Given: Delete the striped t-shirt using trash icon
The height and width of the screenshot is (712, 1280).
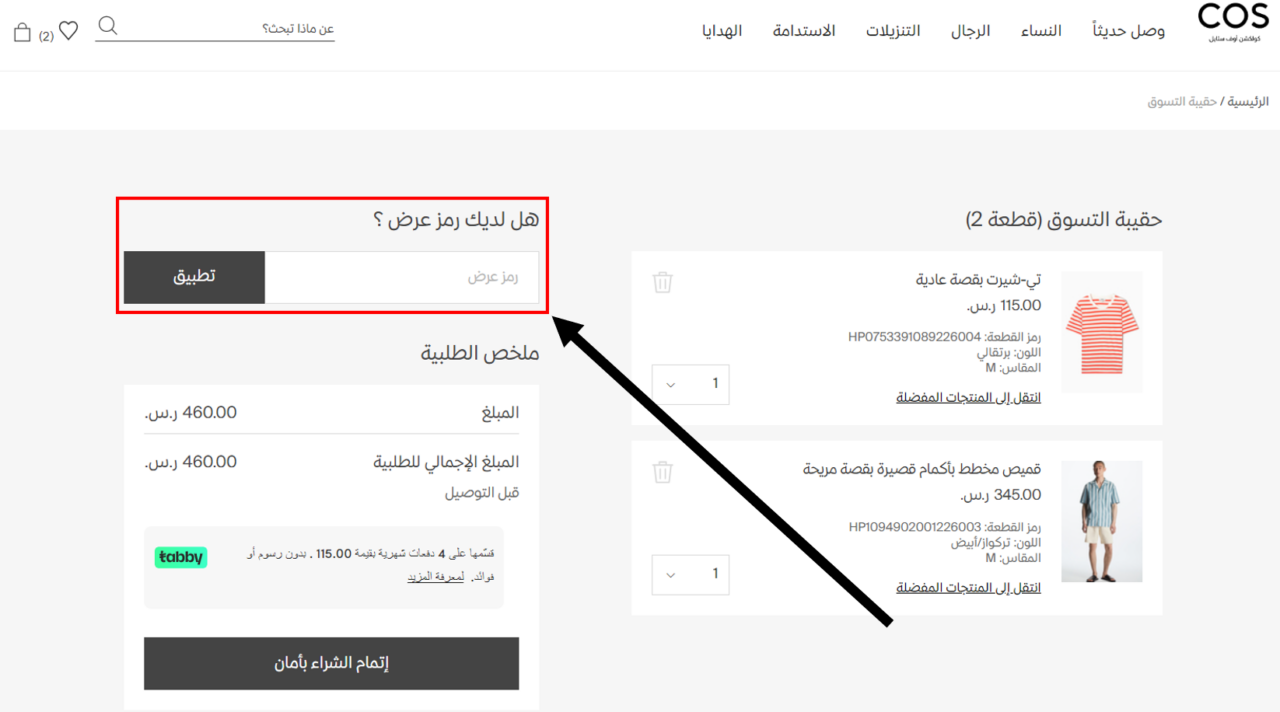Looking at the screenshot, I should [662, 283].
